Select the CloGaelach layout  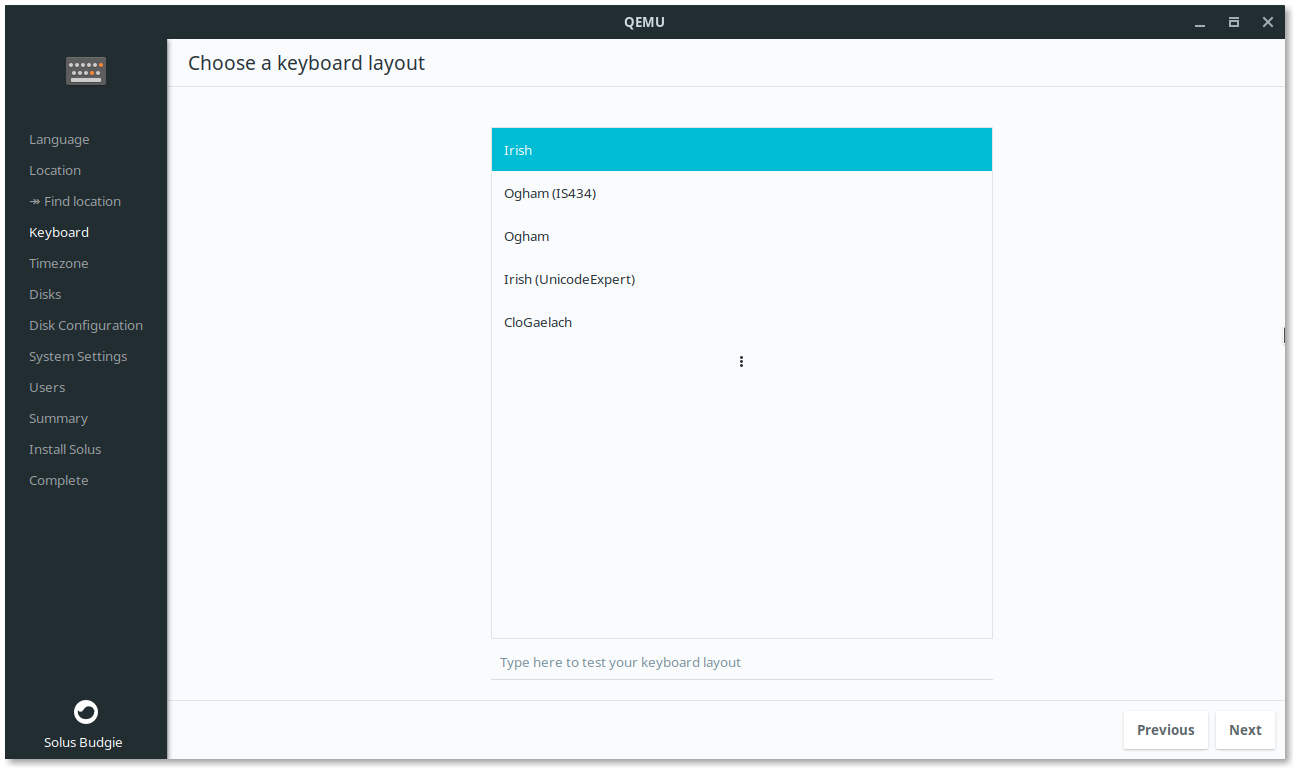pyautogui.click(x=742, y=322)
